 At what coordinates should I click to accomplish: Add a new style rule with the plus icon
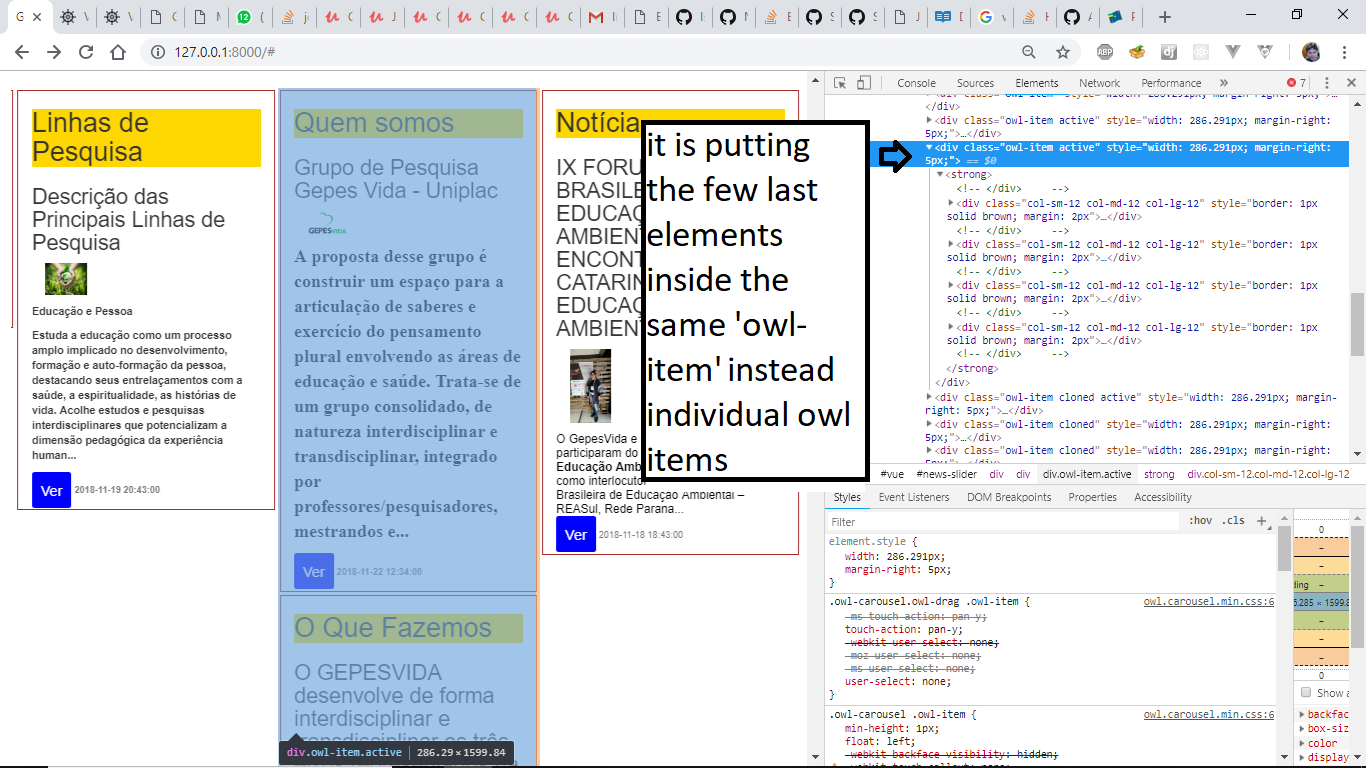(1261, 521)
